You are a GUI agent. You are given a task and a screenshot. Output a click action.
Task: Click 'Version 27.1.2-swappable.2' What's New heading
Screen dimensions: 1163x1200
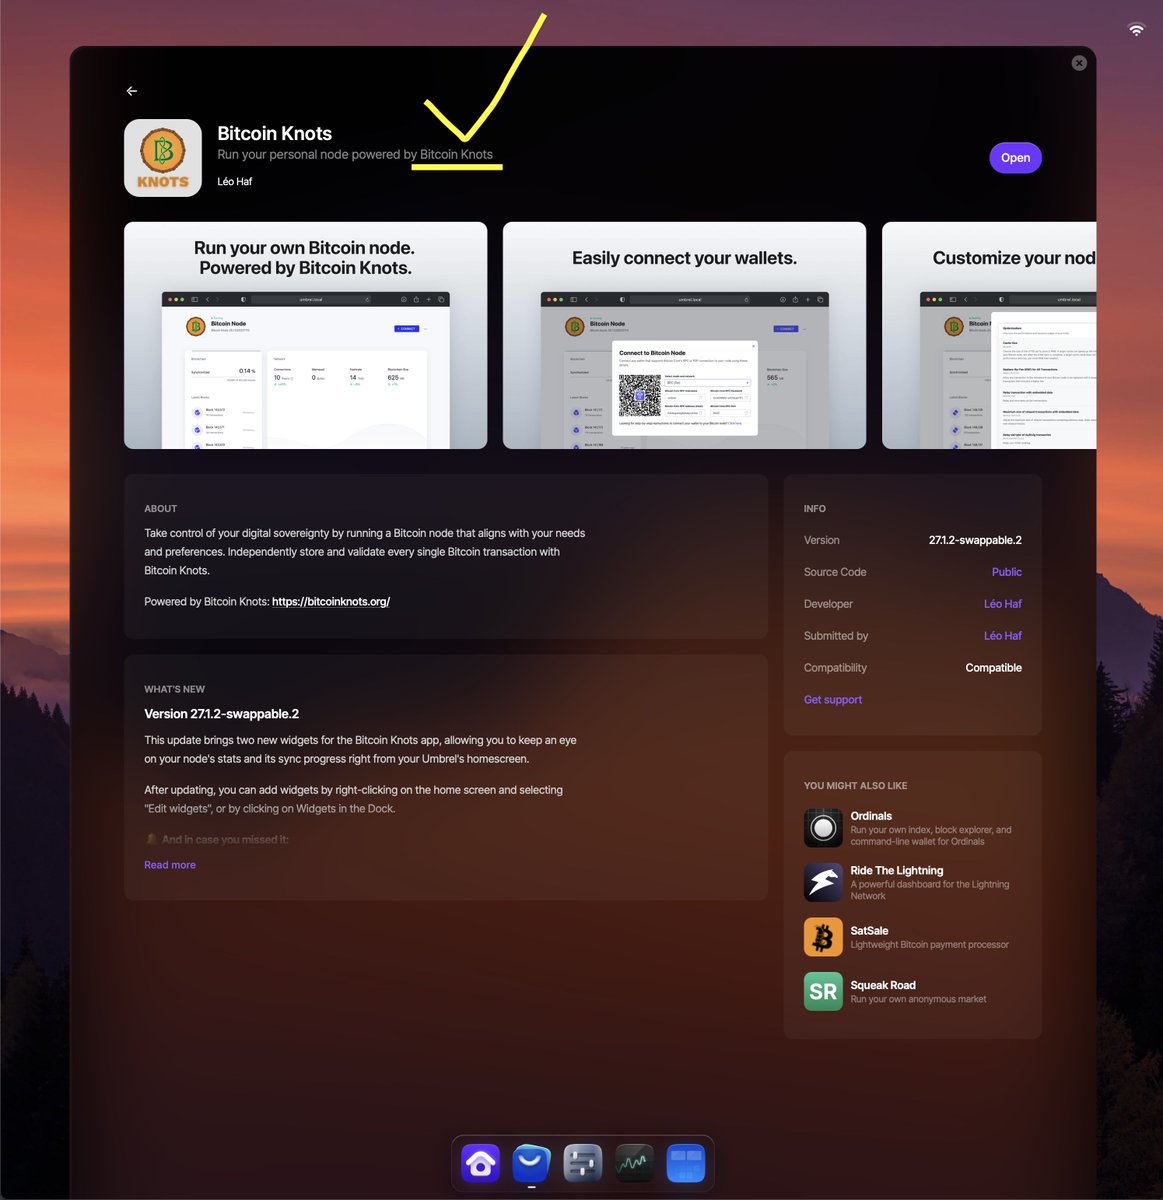click(222, 714)
